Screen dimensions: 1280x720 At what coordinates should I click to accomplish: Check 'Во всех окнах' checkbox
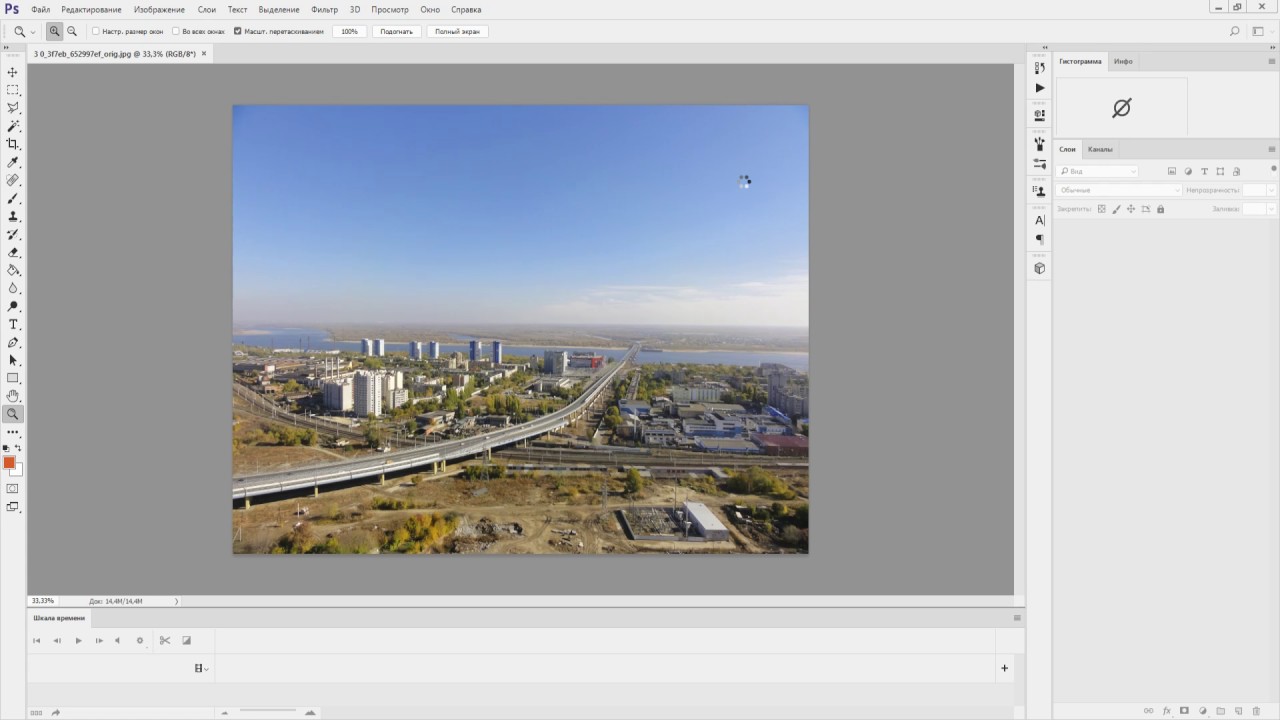click(176, 31)
